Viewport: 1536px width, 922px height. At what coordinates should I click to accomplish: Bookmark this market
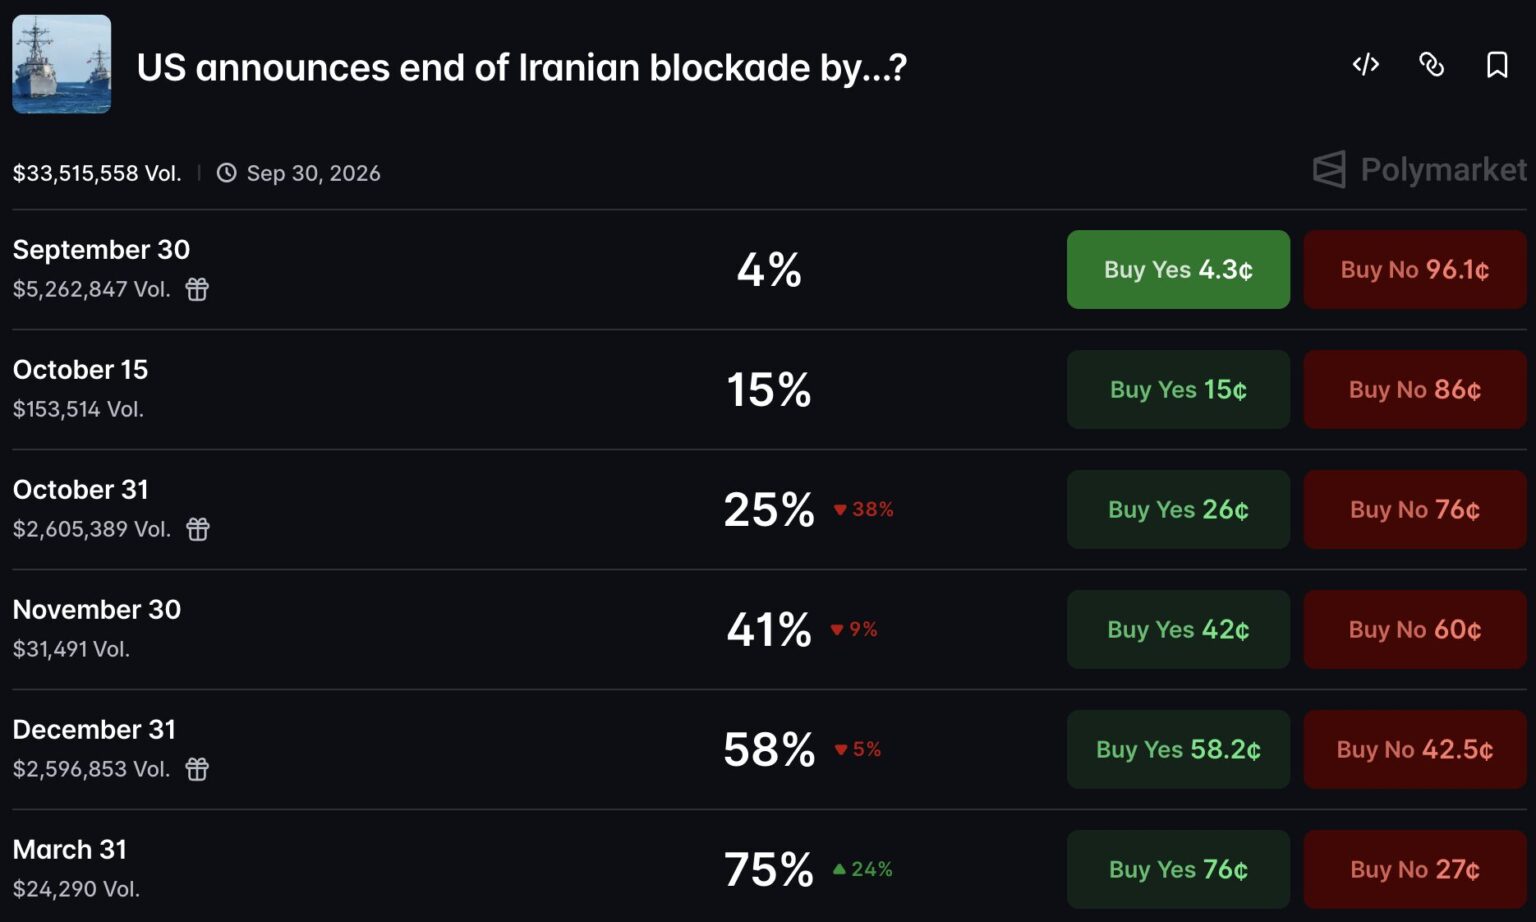pos(1497,65)
